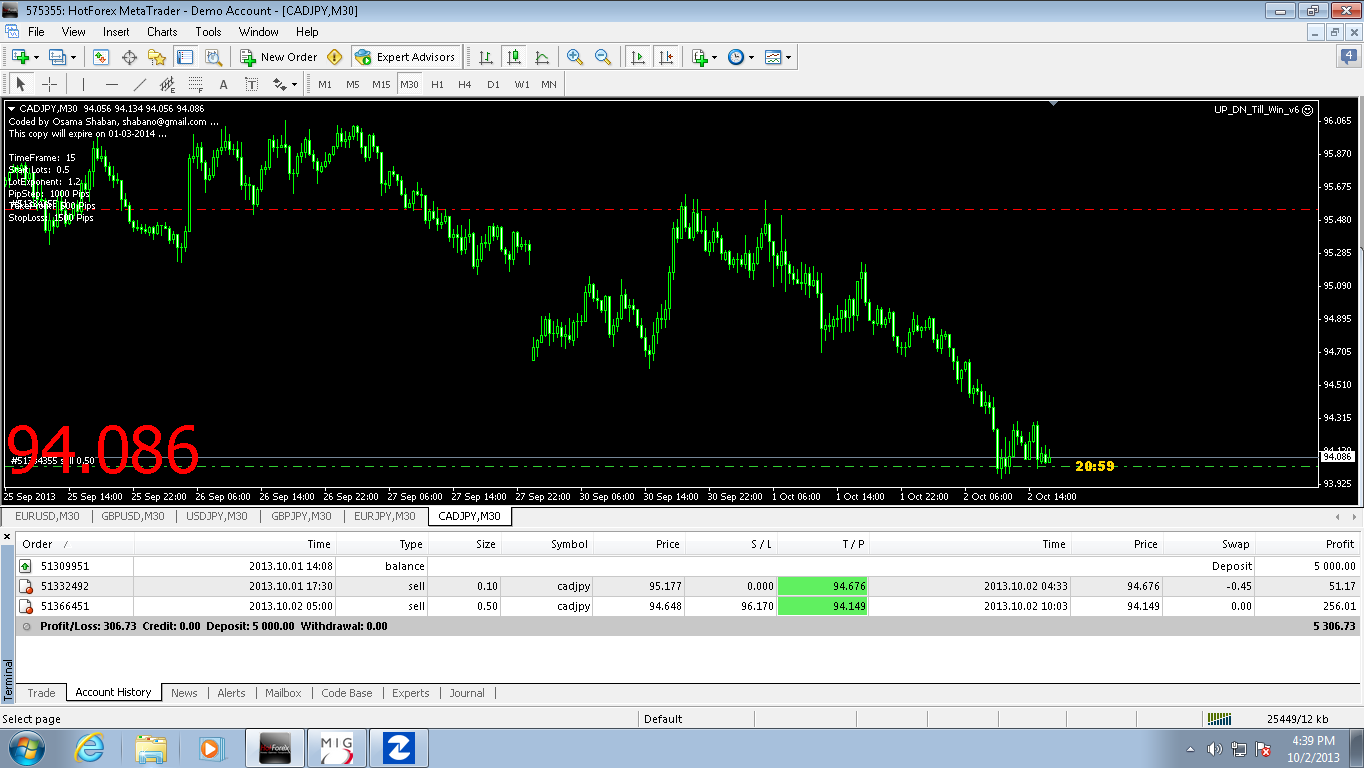Click the chart tabs scroll-right arrow
The width and height of the screenshot is (1364, 768).
[1354, 517]
